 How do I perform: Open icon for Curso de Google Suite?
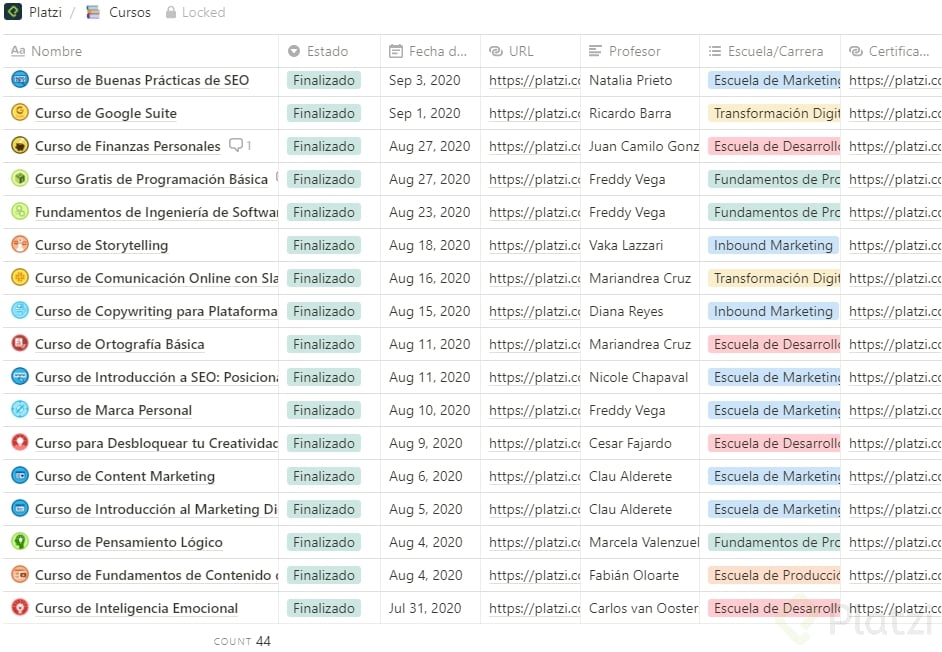pos(20,113)
